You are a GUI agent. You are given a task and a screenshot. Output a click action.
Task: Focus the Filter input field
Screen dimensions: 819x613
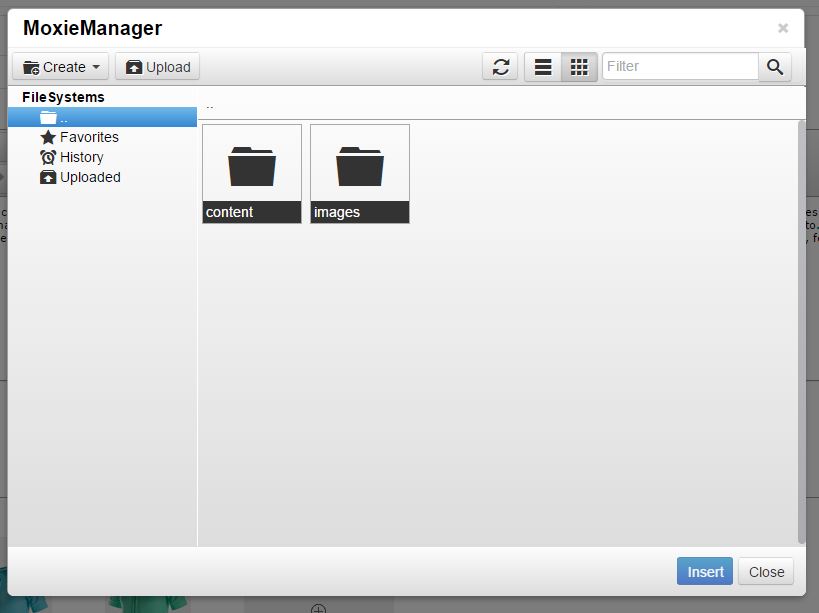point(680,66)
